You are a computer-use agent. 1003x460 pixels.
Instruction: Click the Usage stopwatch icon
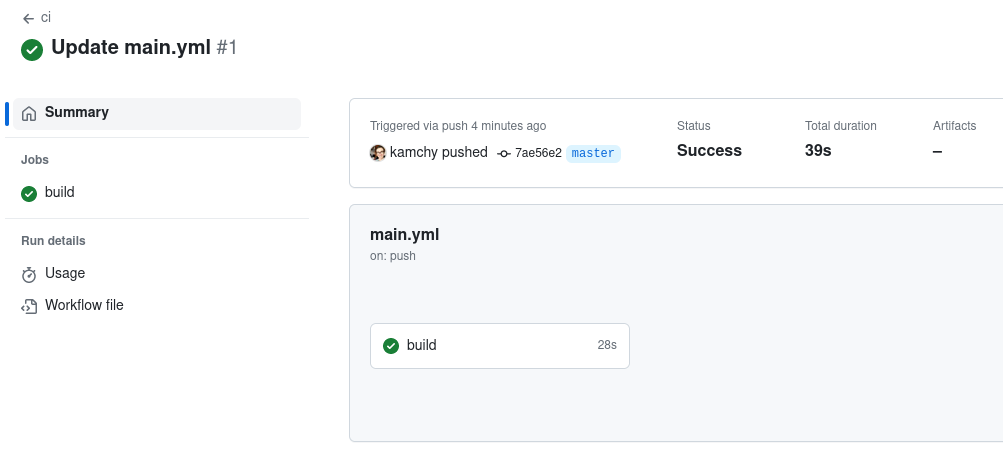click(x=29, y=274)
